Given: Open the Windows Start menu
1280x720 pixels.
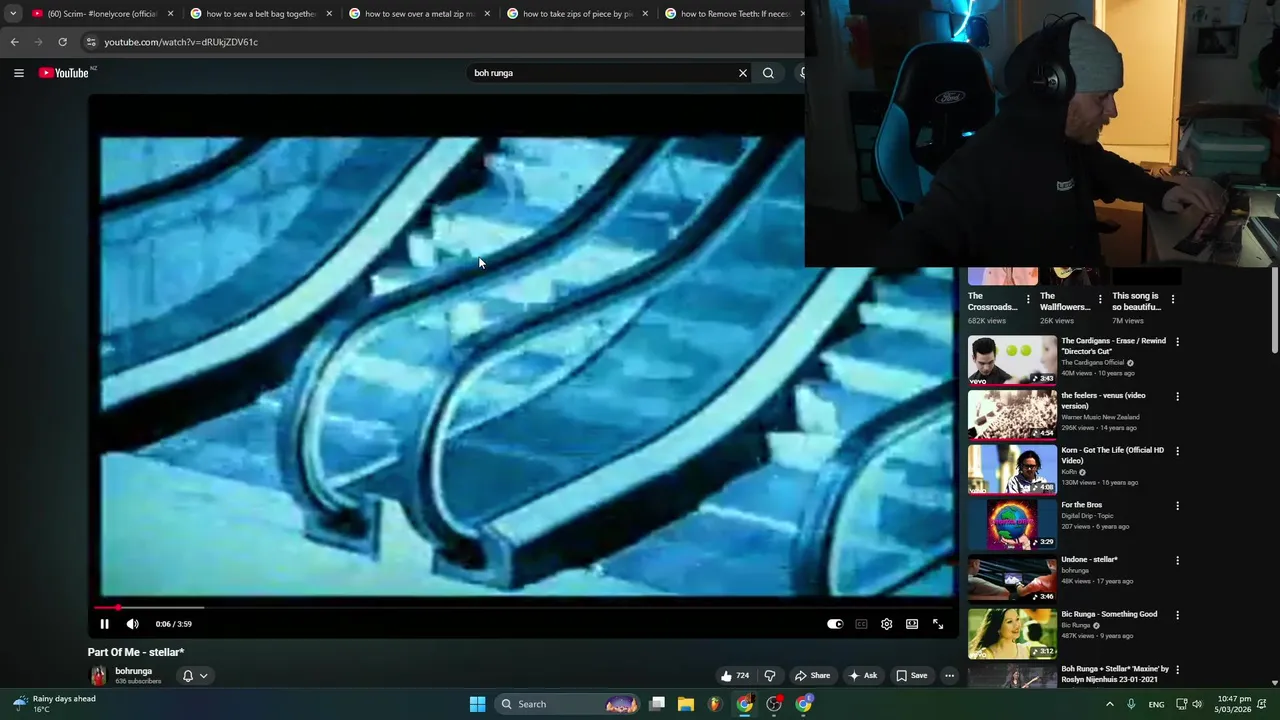Looking at the screenshot, I should pyautogui.click(x=477, y=704).
